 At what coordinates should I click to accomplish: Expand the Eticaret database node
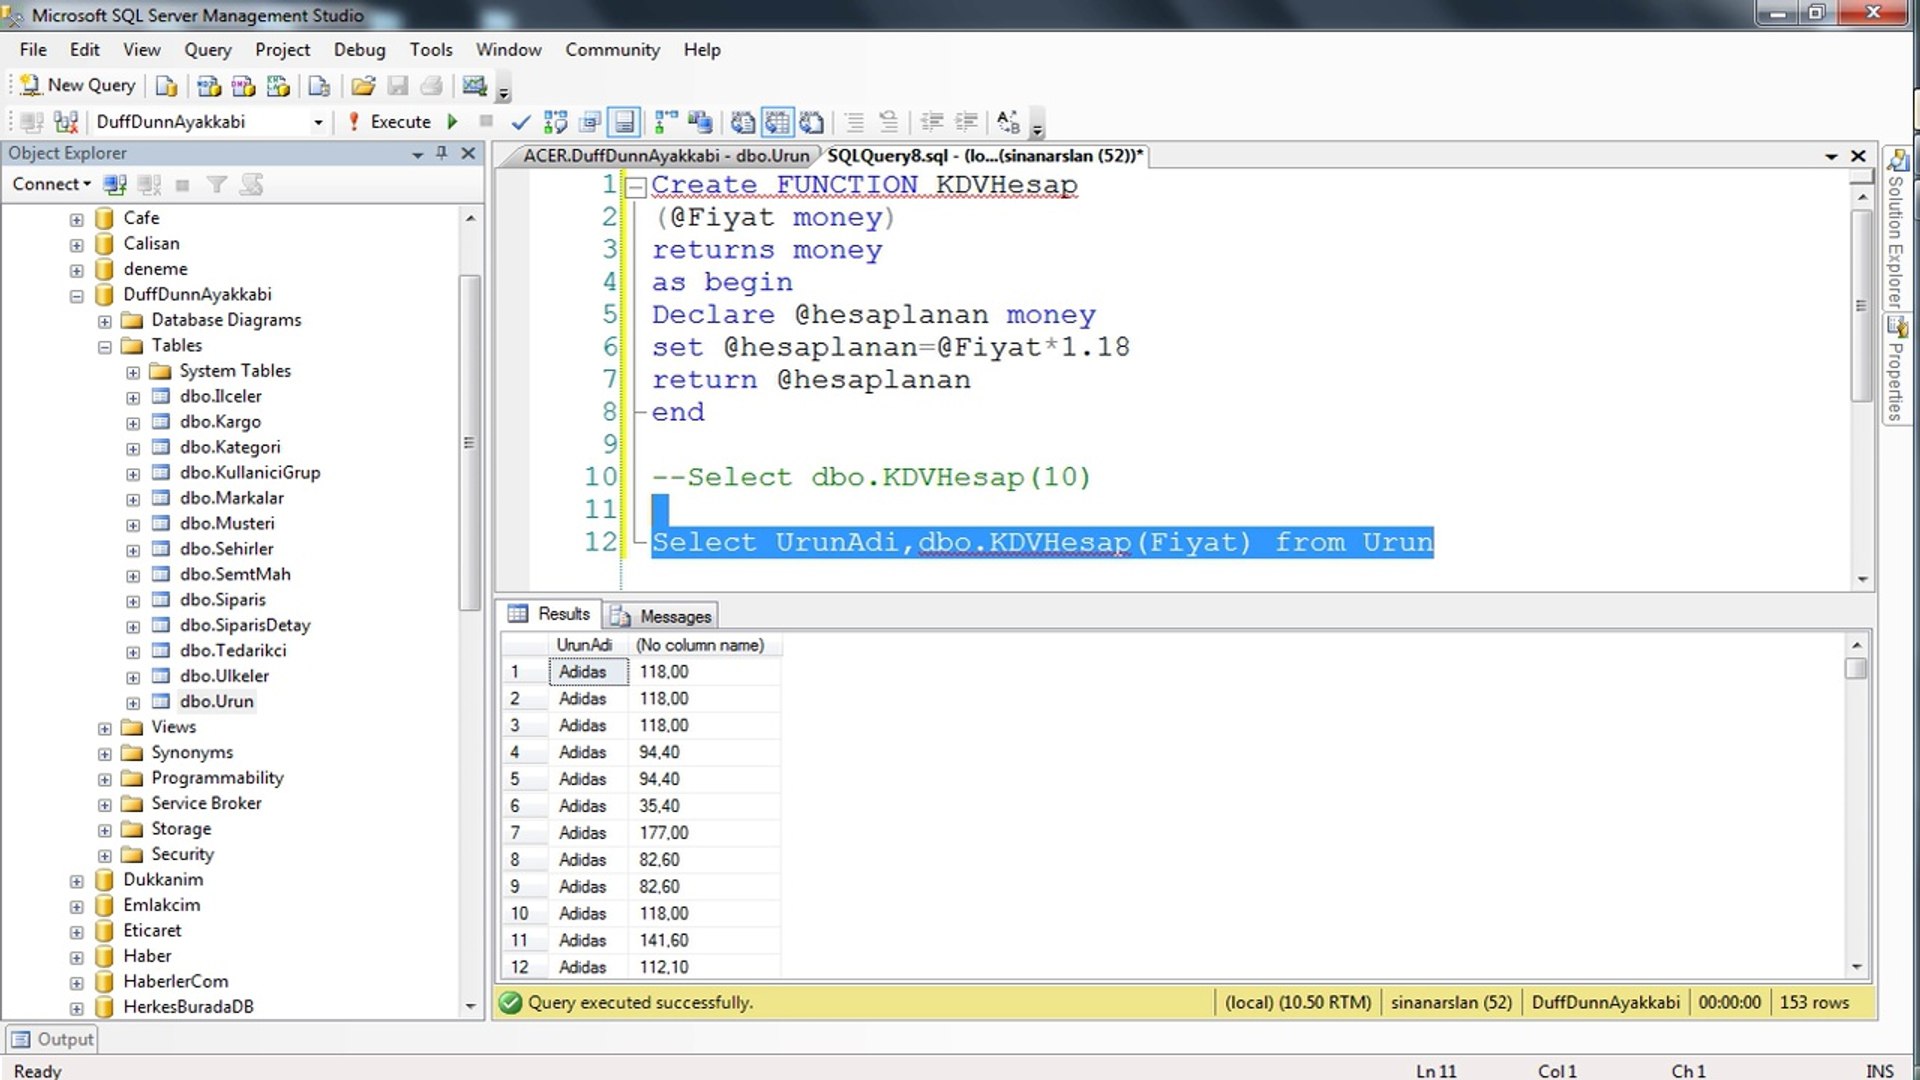click(x=77, y=932)
